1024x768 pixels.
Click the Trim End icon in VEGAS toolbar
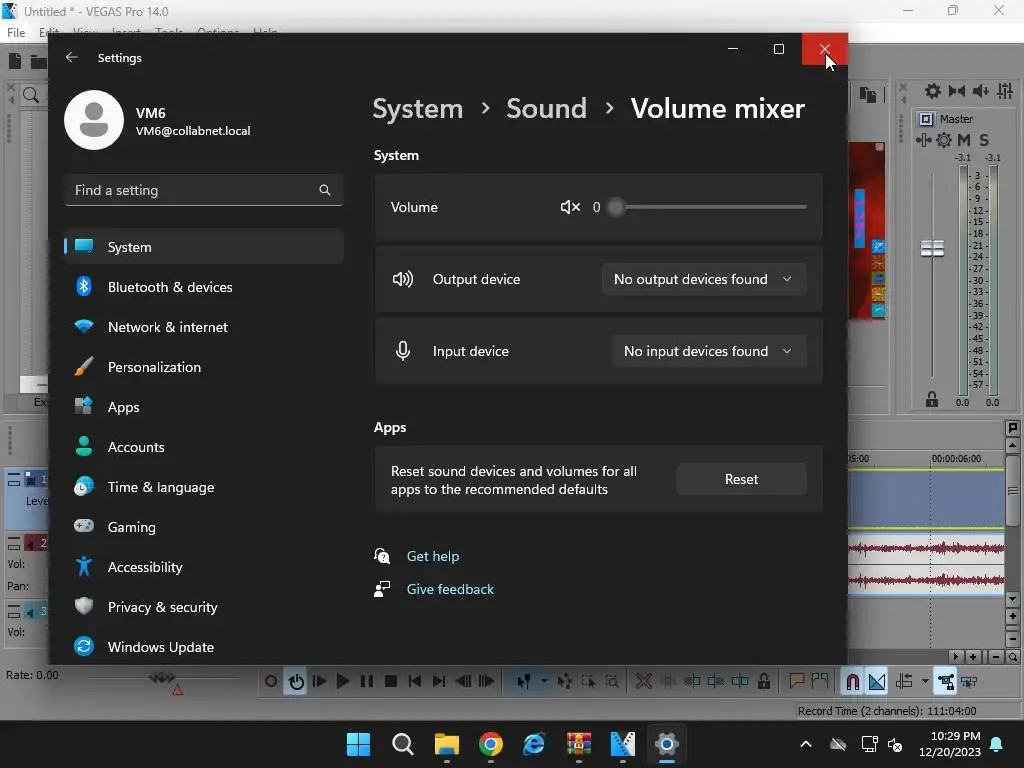pos(716,681)
